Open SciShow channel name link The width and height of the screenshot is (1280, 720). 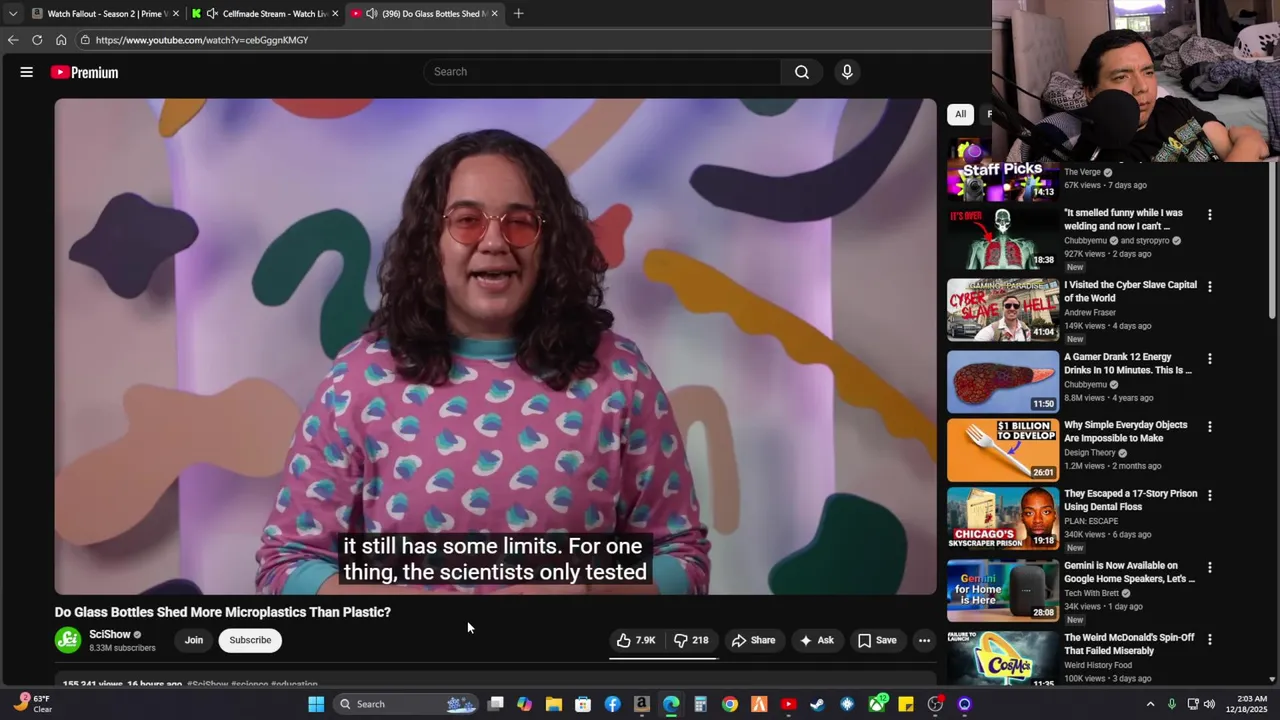pyautogui.click(x=110, y=634)
